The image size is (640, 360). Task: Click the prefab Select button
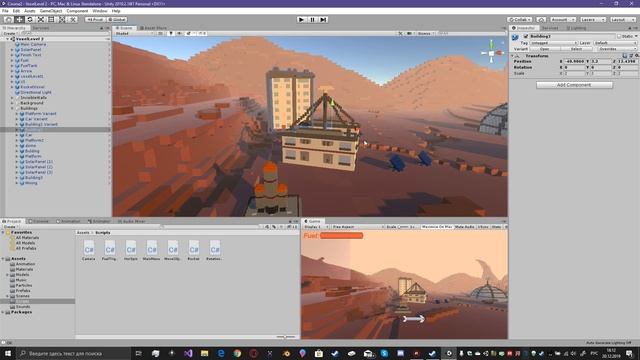click(576, 49)
